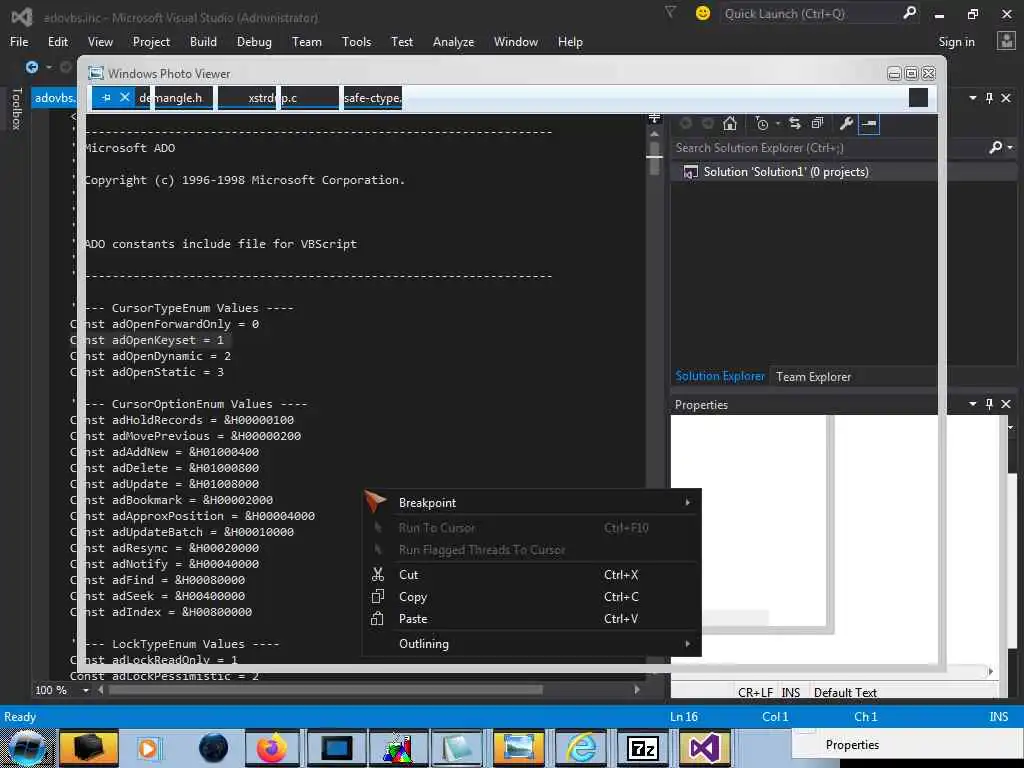Open the media player taskbar icon
The image size is (1024, 768).
tap(148, 748)
